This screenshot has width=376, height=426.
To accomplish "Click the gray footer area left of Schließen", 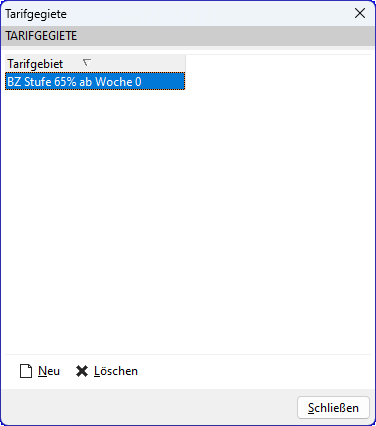I will point(149,407).
